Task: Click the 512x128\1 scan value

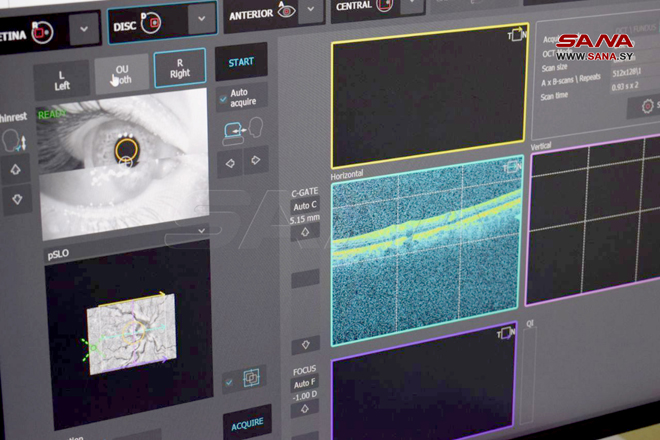Action: (x=627, y=72)
